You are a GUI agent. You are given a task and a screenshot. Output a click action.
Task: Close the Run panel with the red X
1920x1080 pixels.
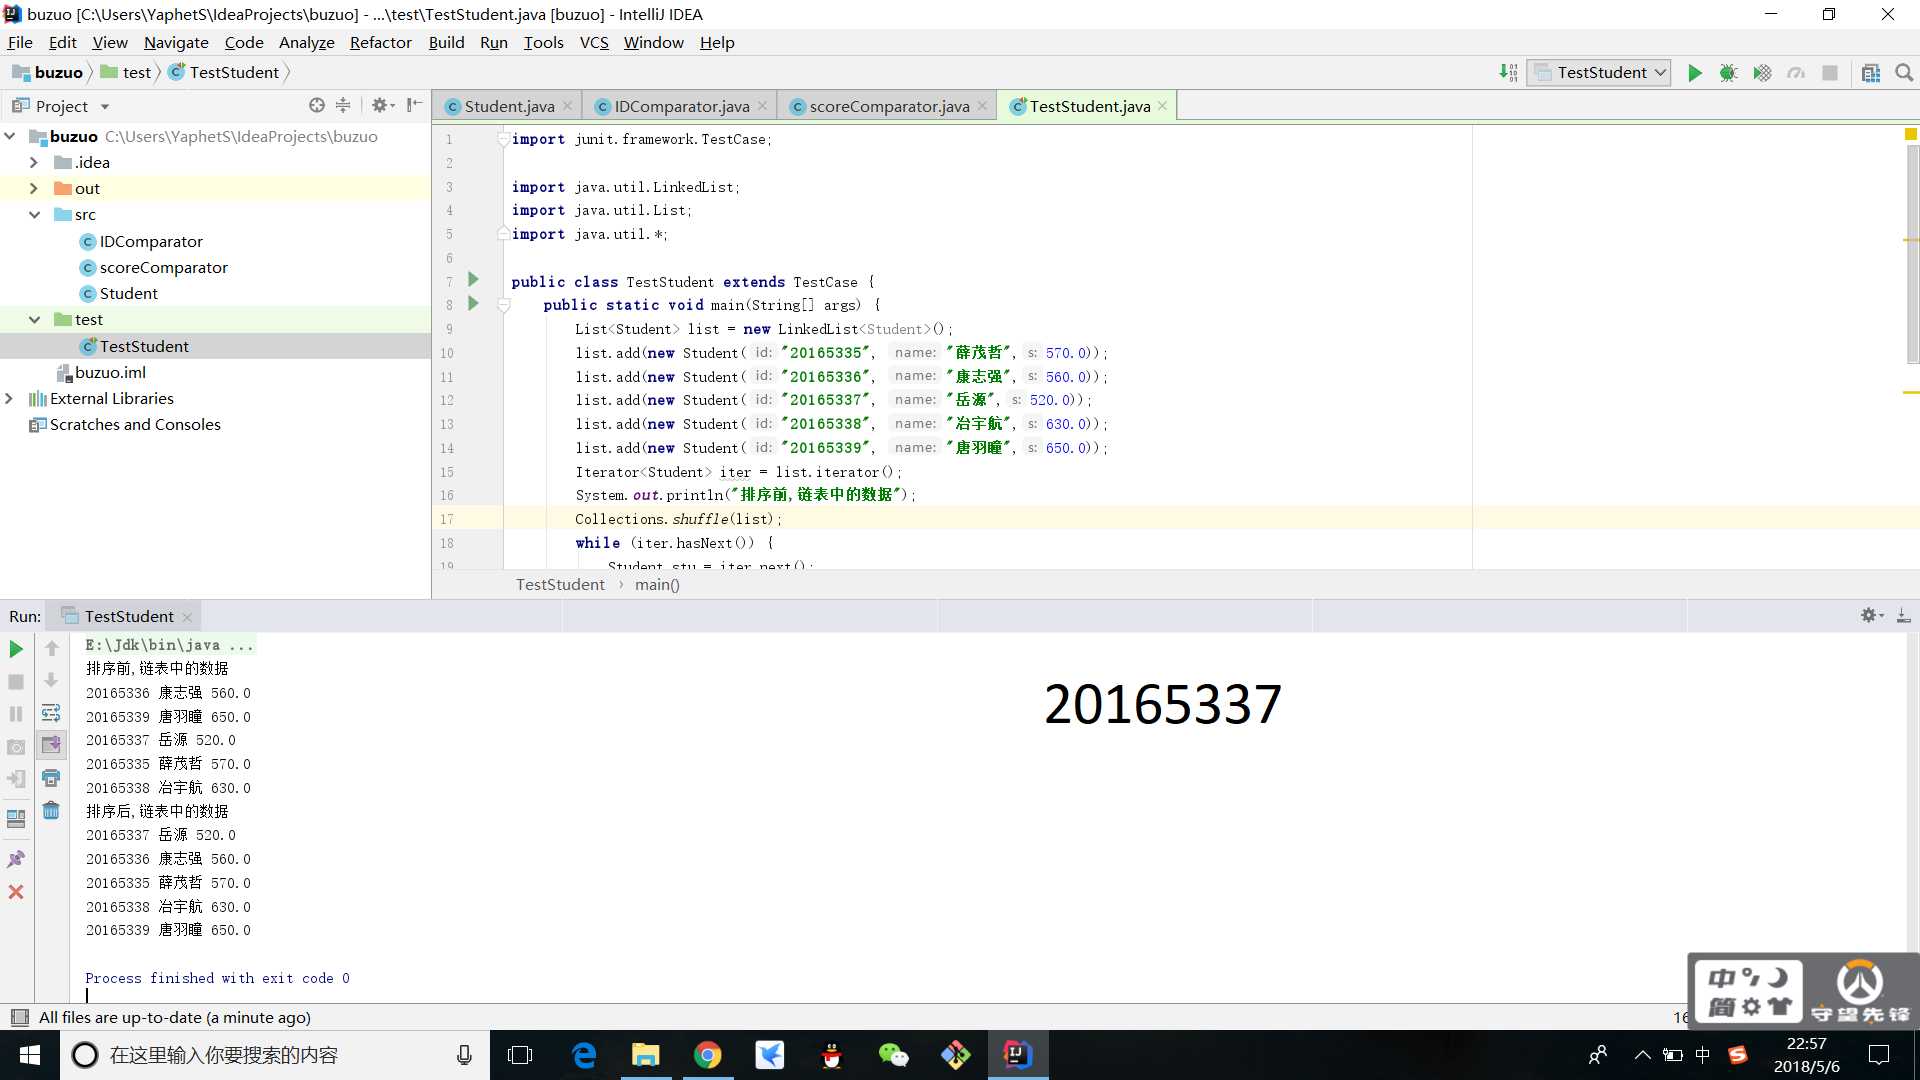point(16,892)
